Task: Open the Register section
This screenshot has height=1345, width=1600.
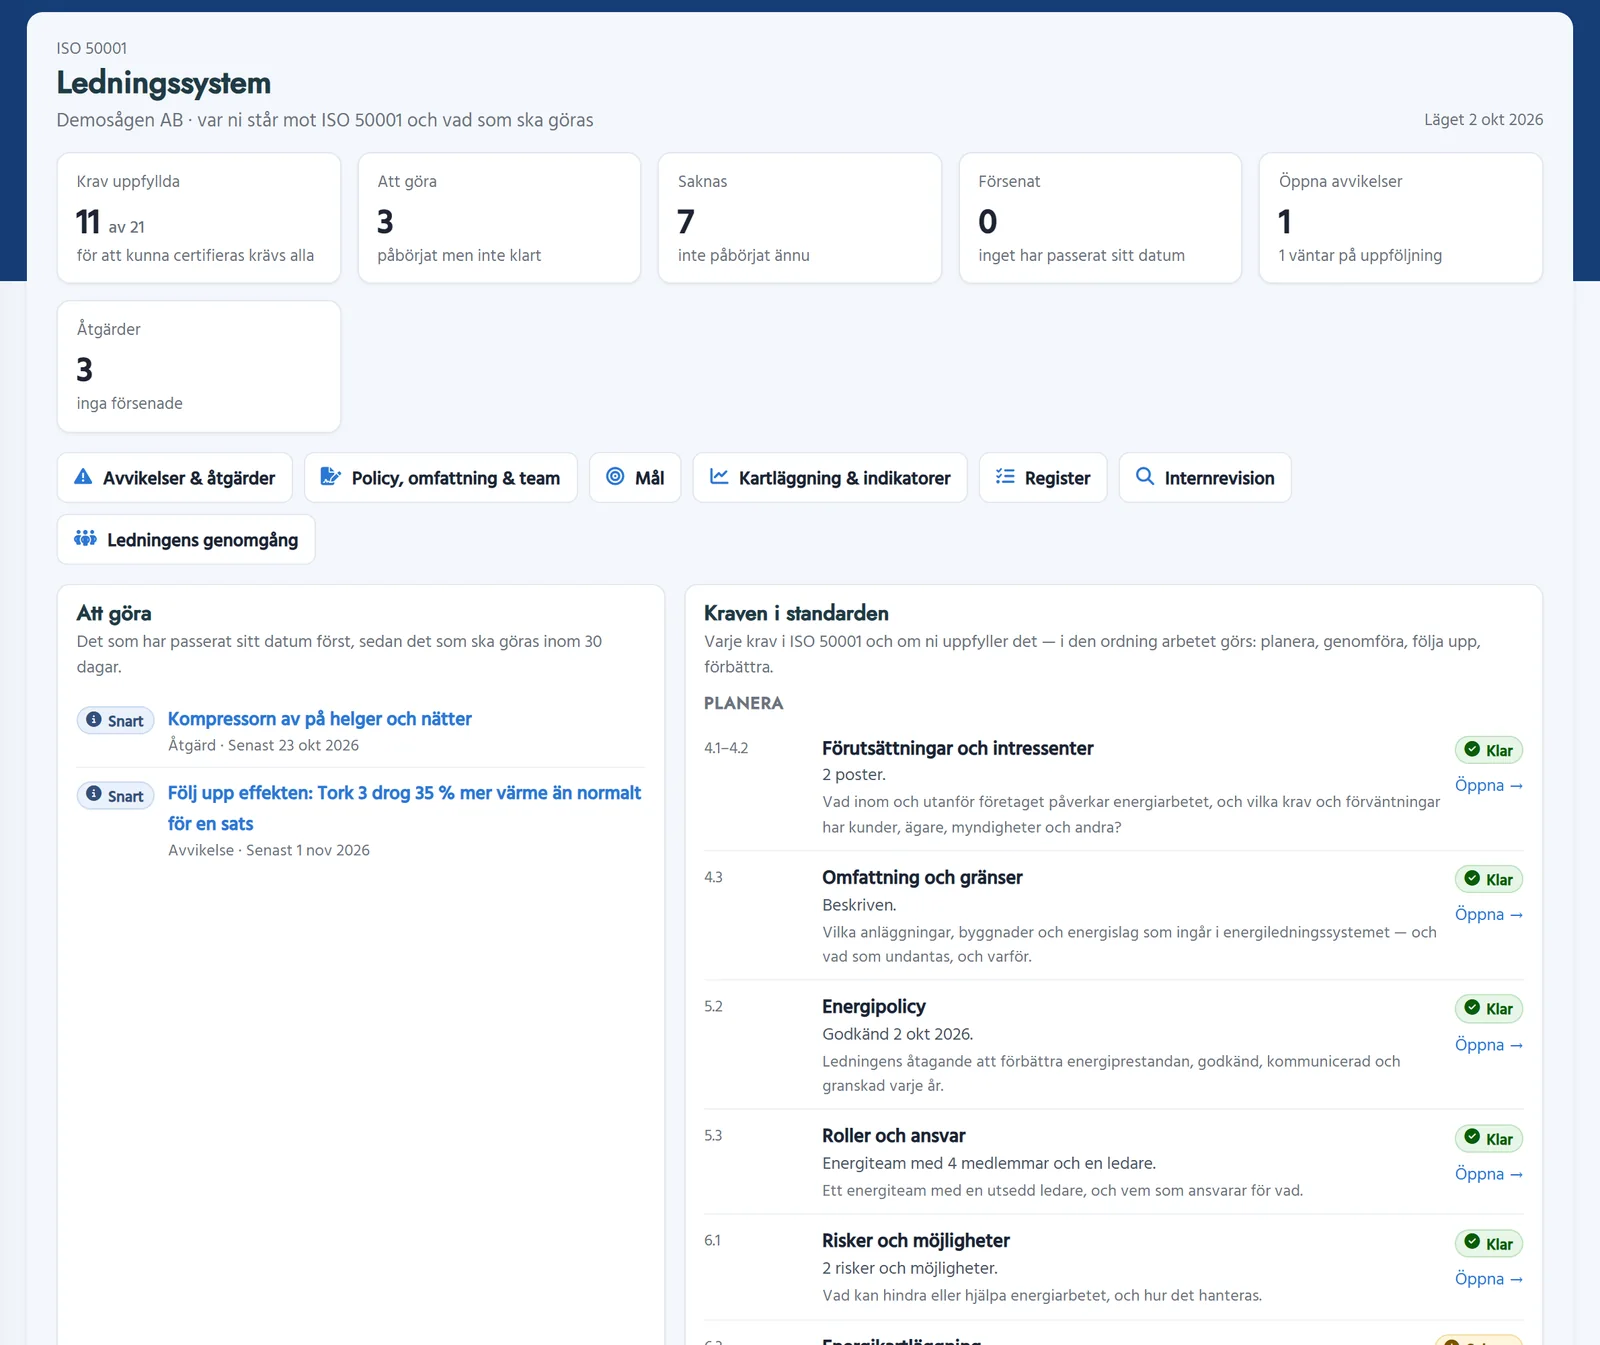Action: (x=1043, y=478)
